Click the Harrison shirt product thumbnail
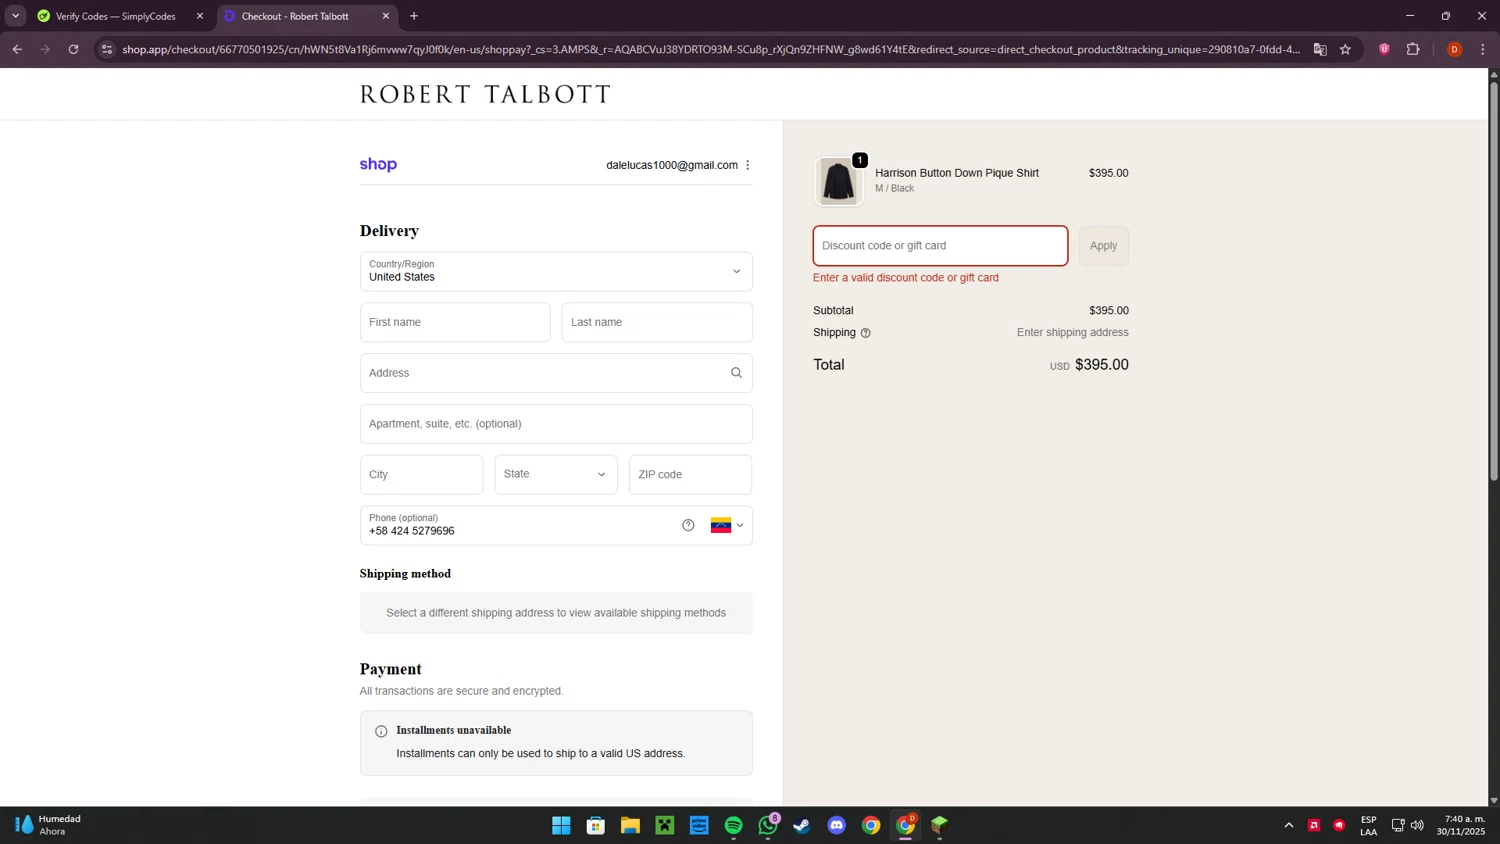 coord(838,181)
